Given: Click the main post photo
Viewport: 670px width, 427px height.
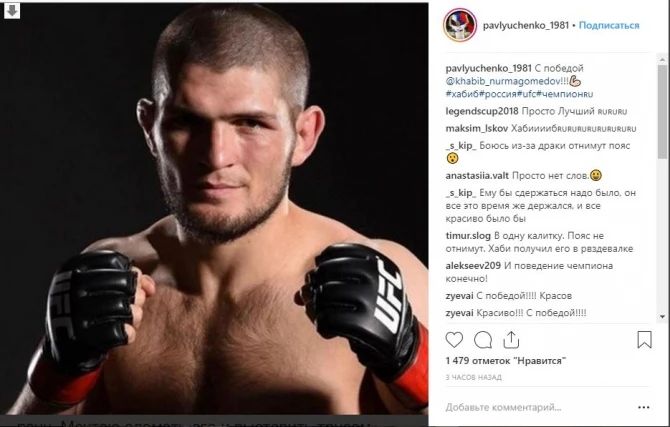Looking at the screenshot, I should (214, 209).
